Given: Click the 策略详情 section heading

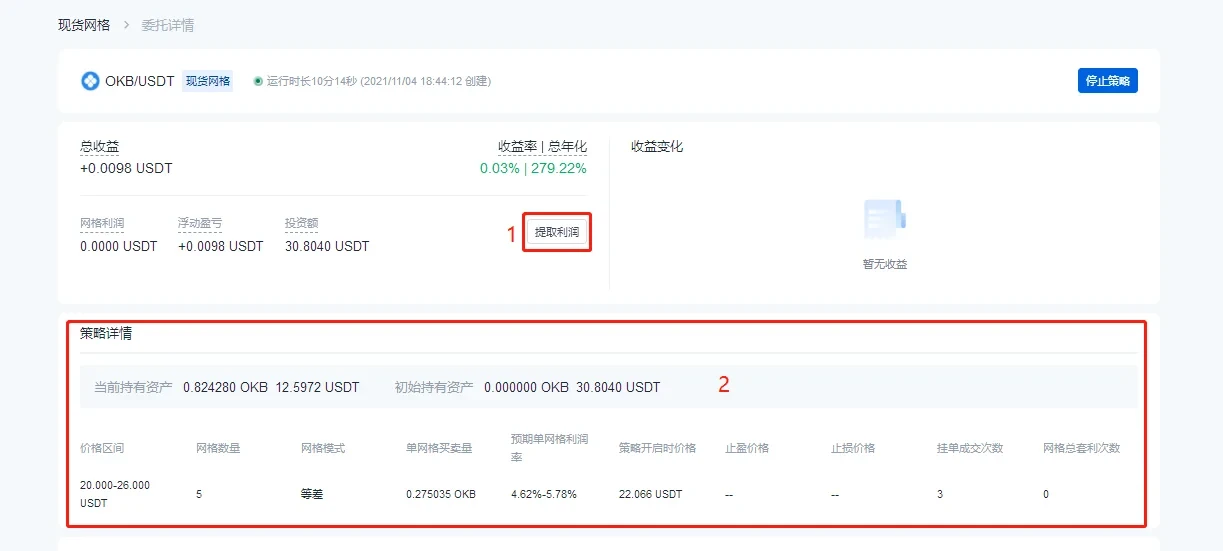Looking at the screenshot, I should [x=106, y=334].
